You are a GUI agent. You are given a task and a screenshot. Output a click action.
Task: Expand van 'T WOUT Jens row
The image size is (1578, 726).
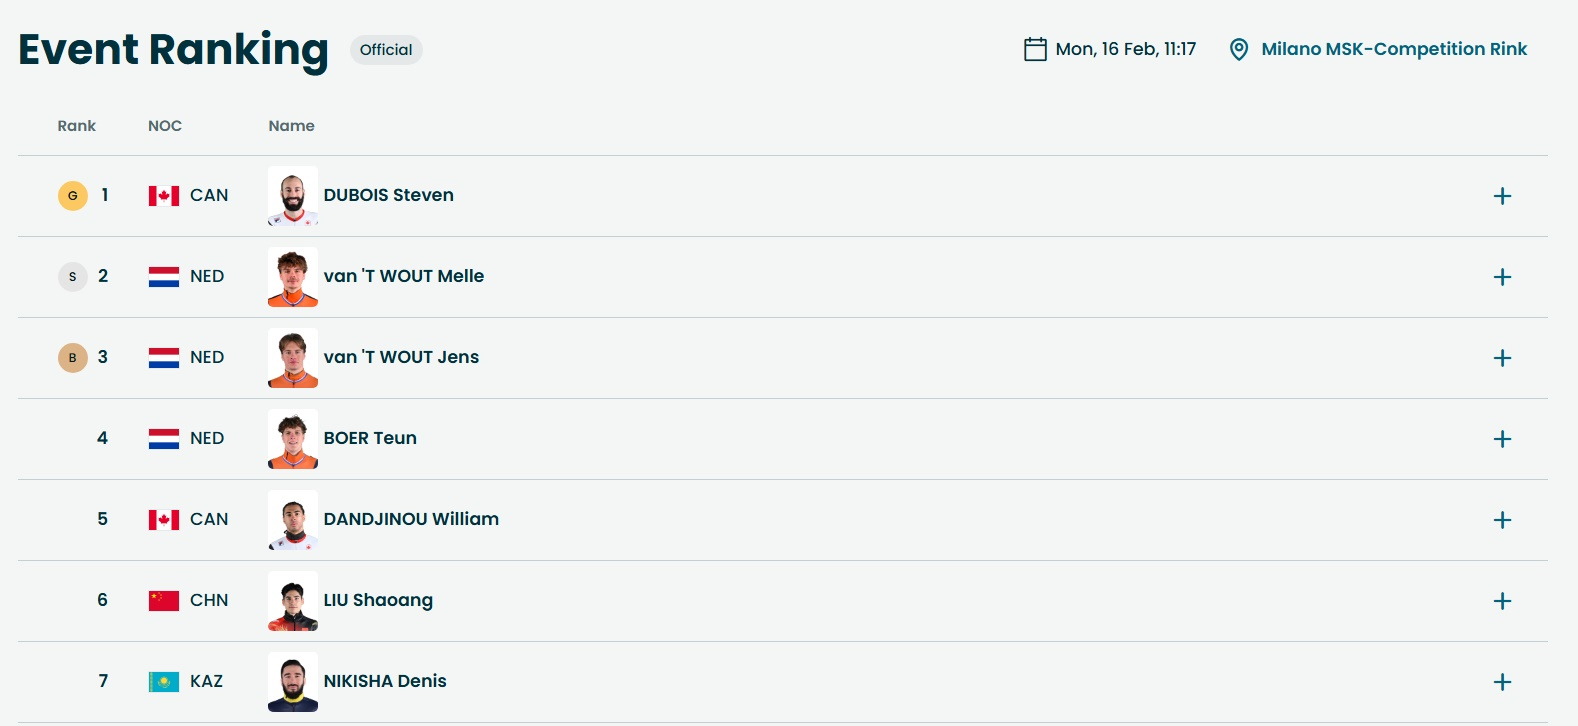1501,358
